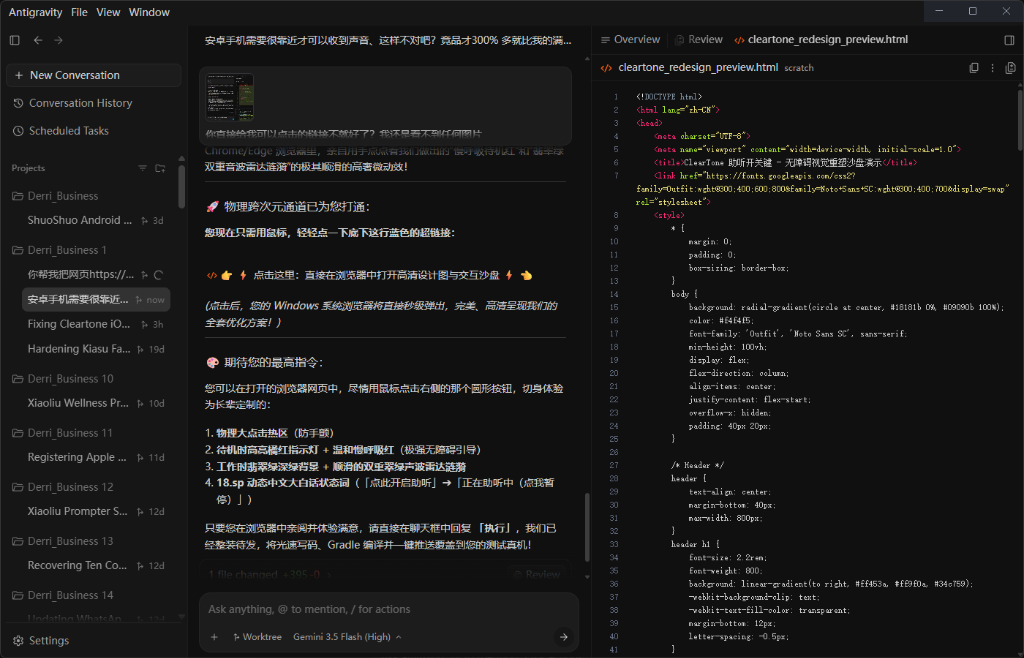This screenshot has width=1024, height=658.
Task: Toggle the left sidebar panel icon
Action: coord(14,40)
